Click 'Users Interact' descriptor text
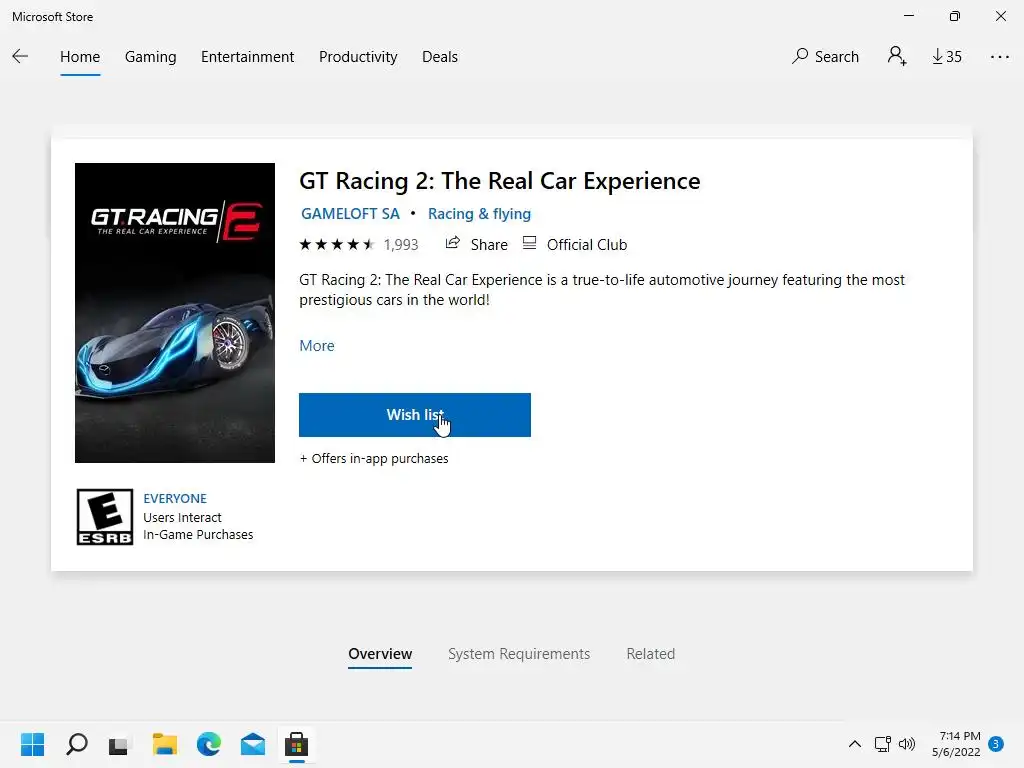This screenshot has height=768, width=1024. tap(182, 517)
